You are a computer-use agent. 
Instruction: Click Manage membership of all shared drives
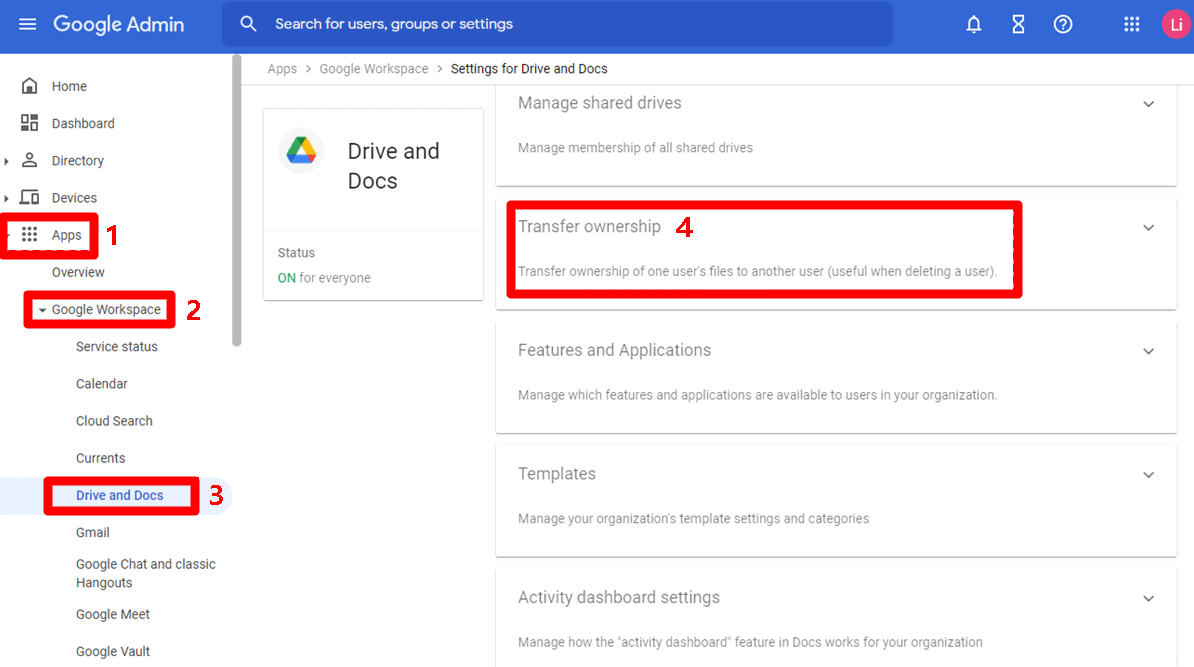click(x=635, y=148)
